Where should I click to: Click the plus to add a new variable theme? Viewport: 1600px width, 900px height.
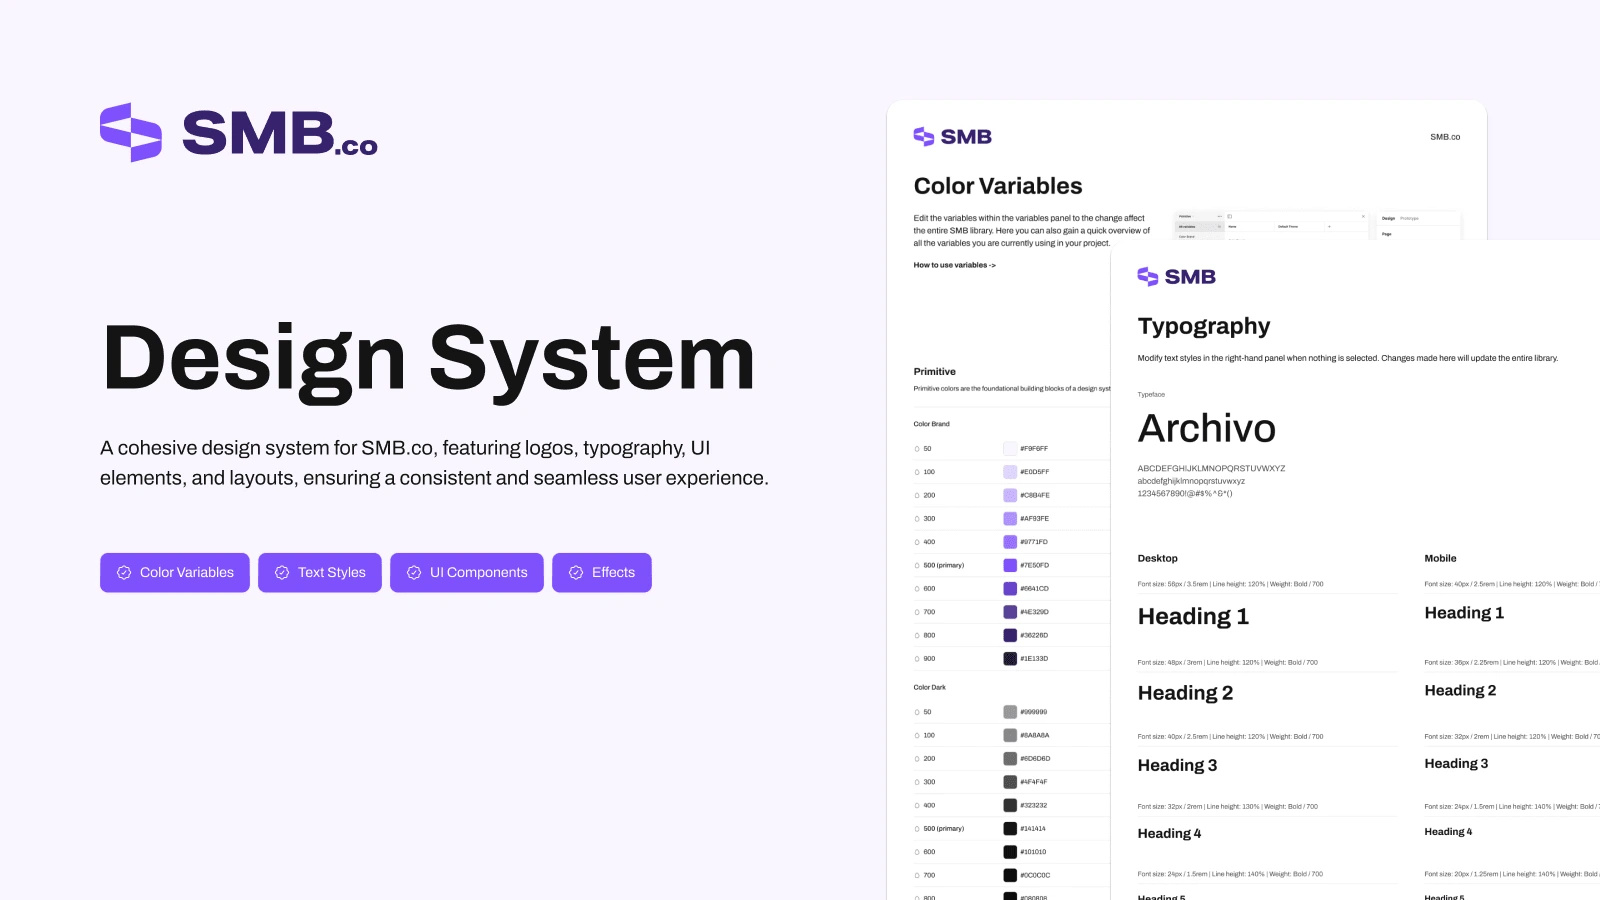(1329, 227)
